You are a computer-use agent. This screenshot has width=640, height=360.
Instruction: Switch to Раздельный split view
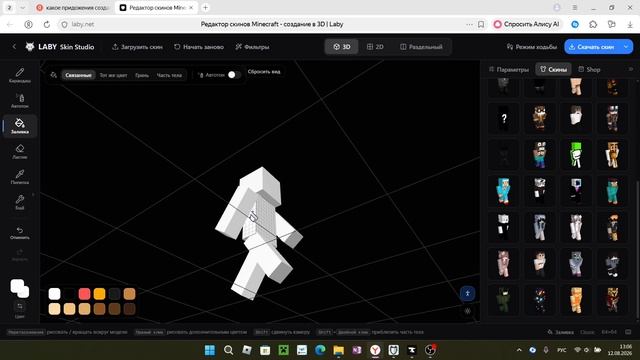(x=421, y=47)
